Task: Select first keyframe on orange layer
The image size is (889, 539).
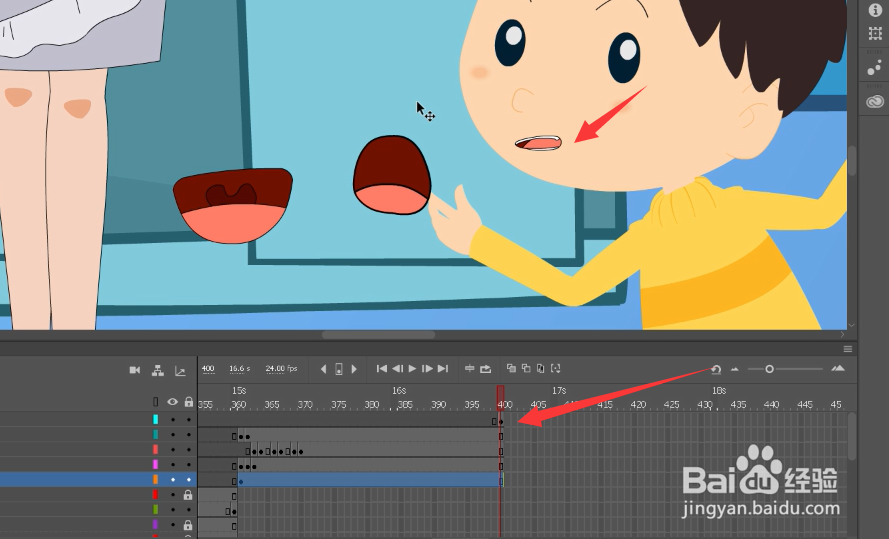Action: click(x=241, y=481)
